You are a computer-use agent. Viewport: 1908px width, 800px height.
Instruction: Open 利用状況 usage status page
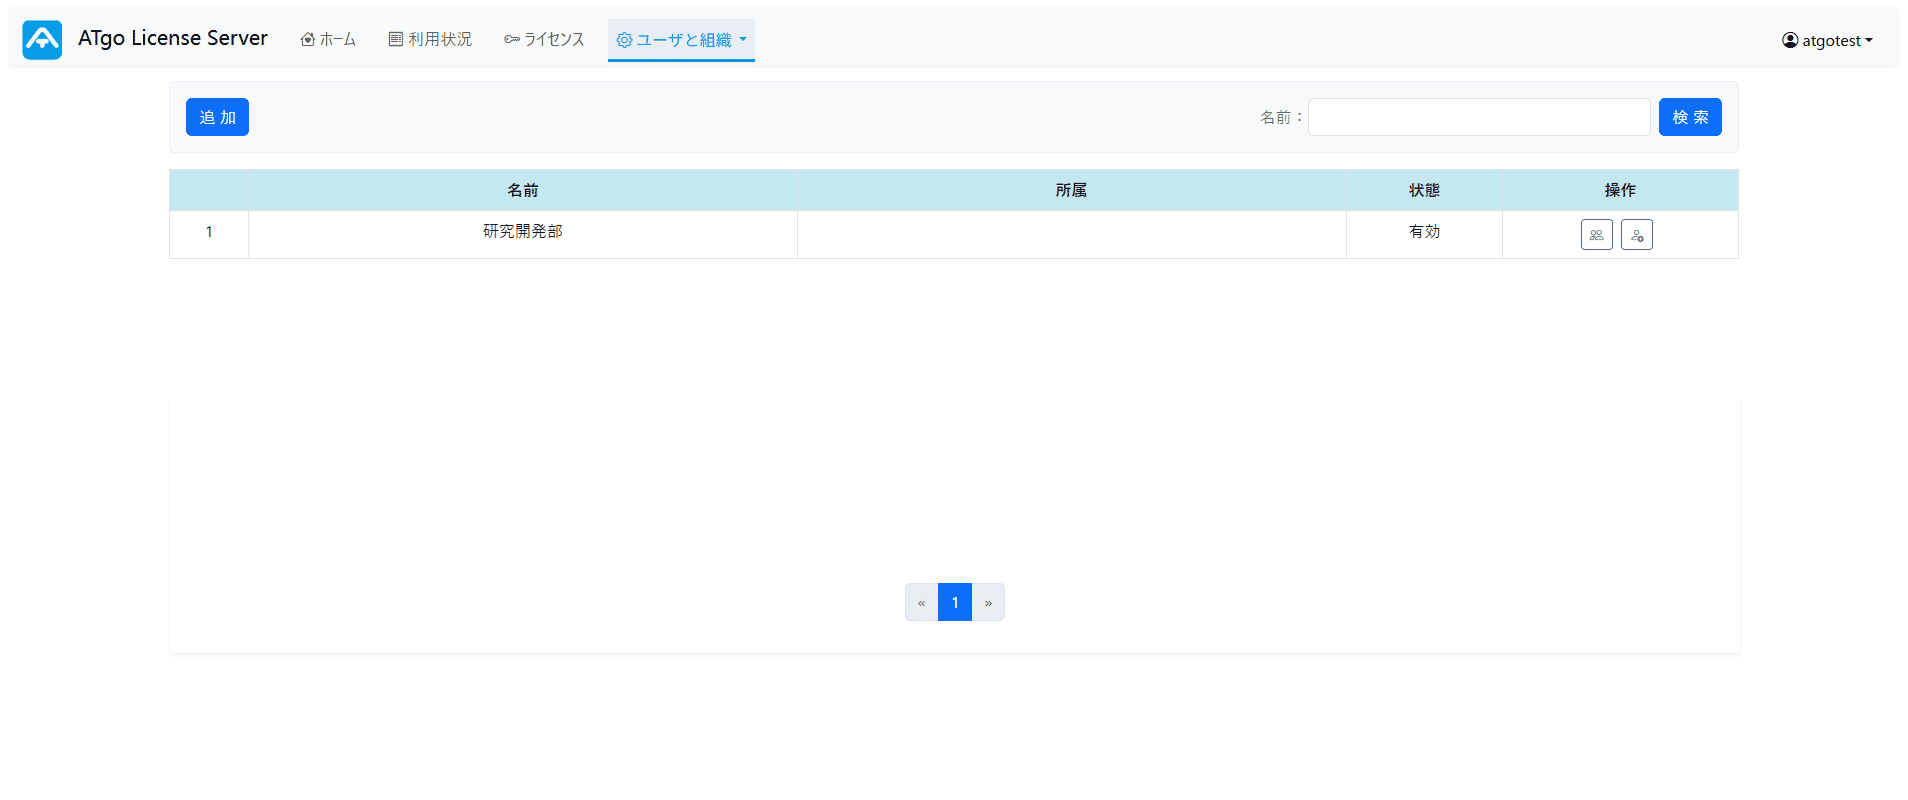pyautogui.click(x=430, y=40)
